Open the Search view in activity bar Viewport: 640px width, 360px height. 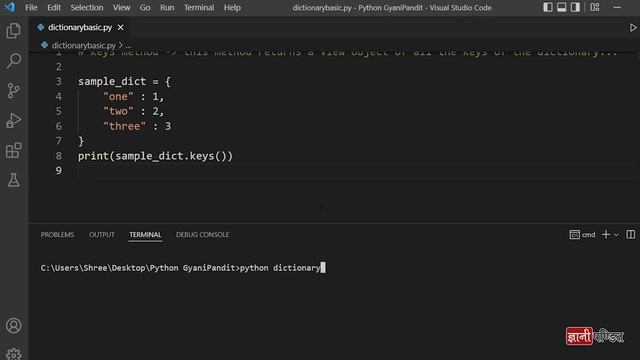(x=13, y=61)
